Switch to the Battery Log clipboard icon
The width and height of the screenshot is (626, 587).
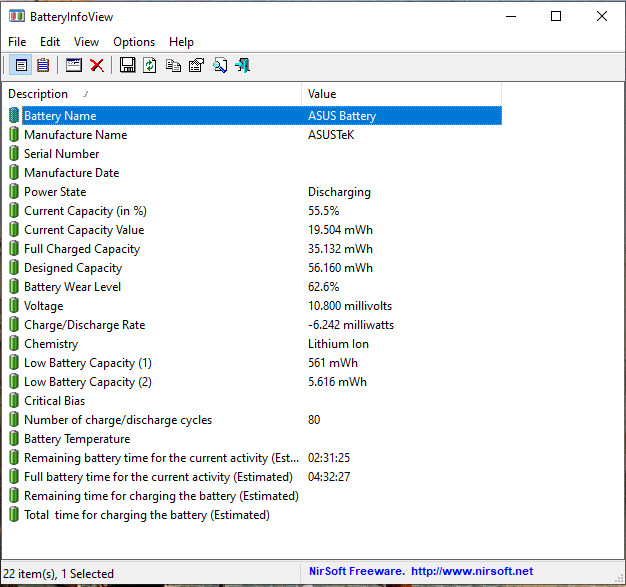tap(43, 65)
